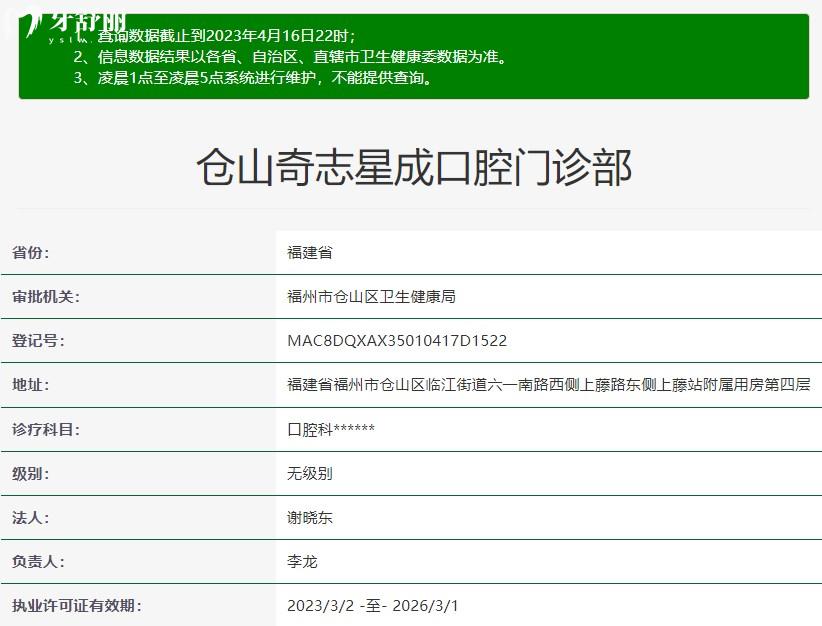Image resolution: width=822 pixels, height=626 pixels.
Task: Select legal person name 谢晓东
Action: pos(310,517)
